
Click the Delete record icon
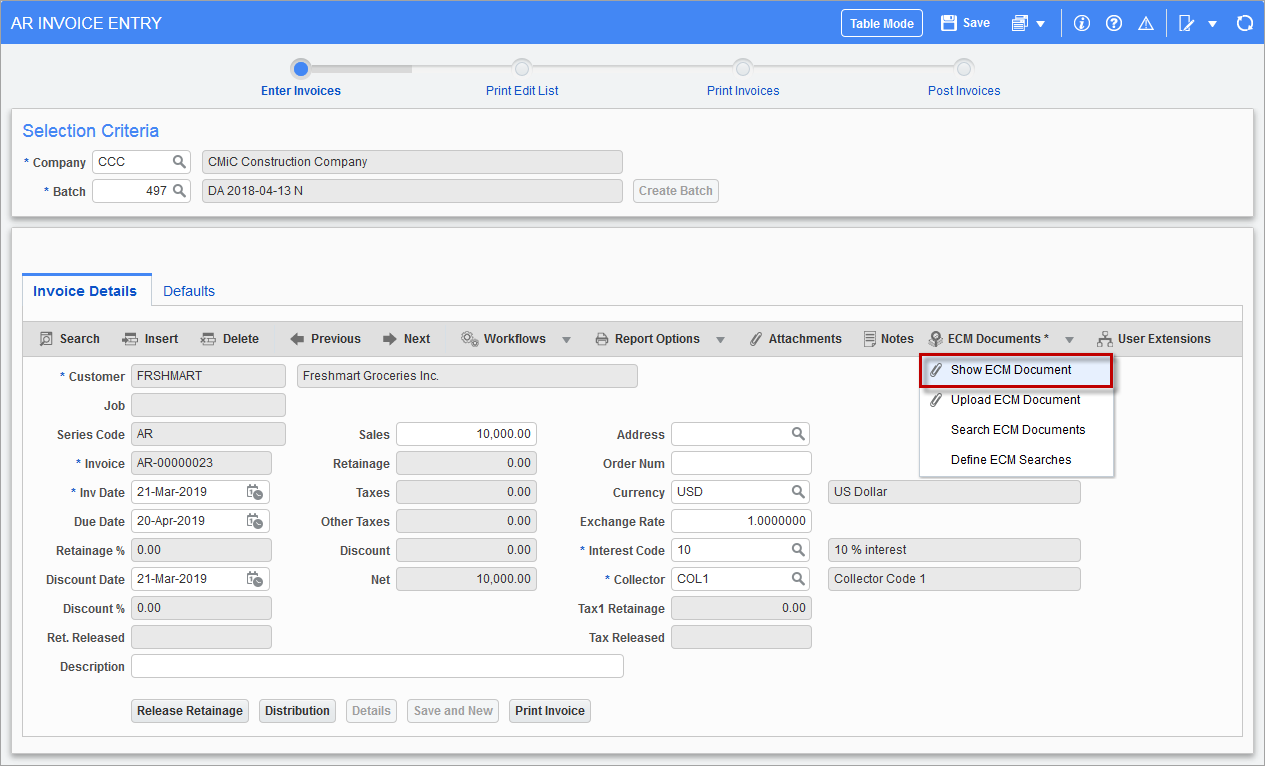click(208, 338)
